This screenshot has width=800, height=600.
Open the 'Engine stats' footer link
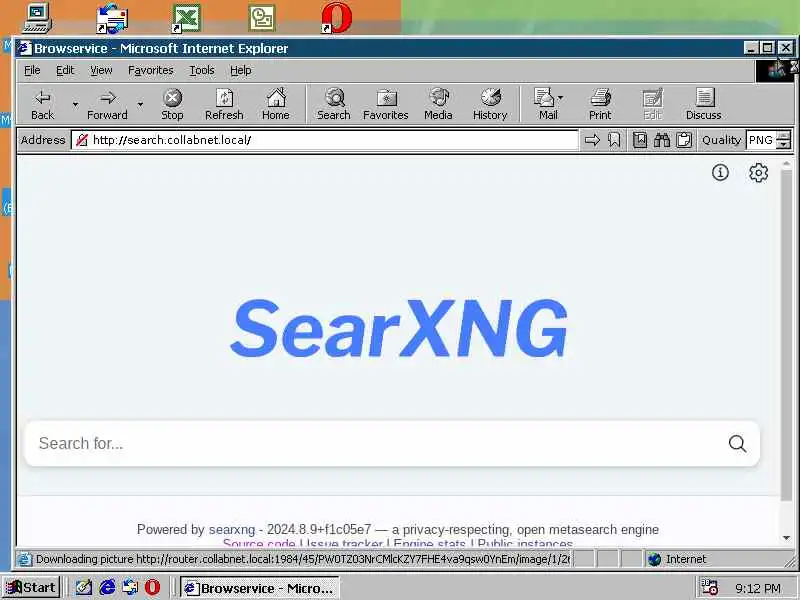430,543
